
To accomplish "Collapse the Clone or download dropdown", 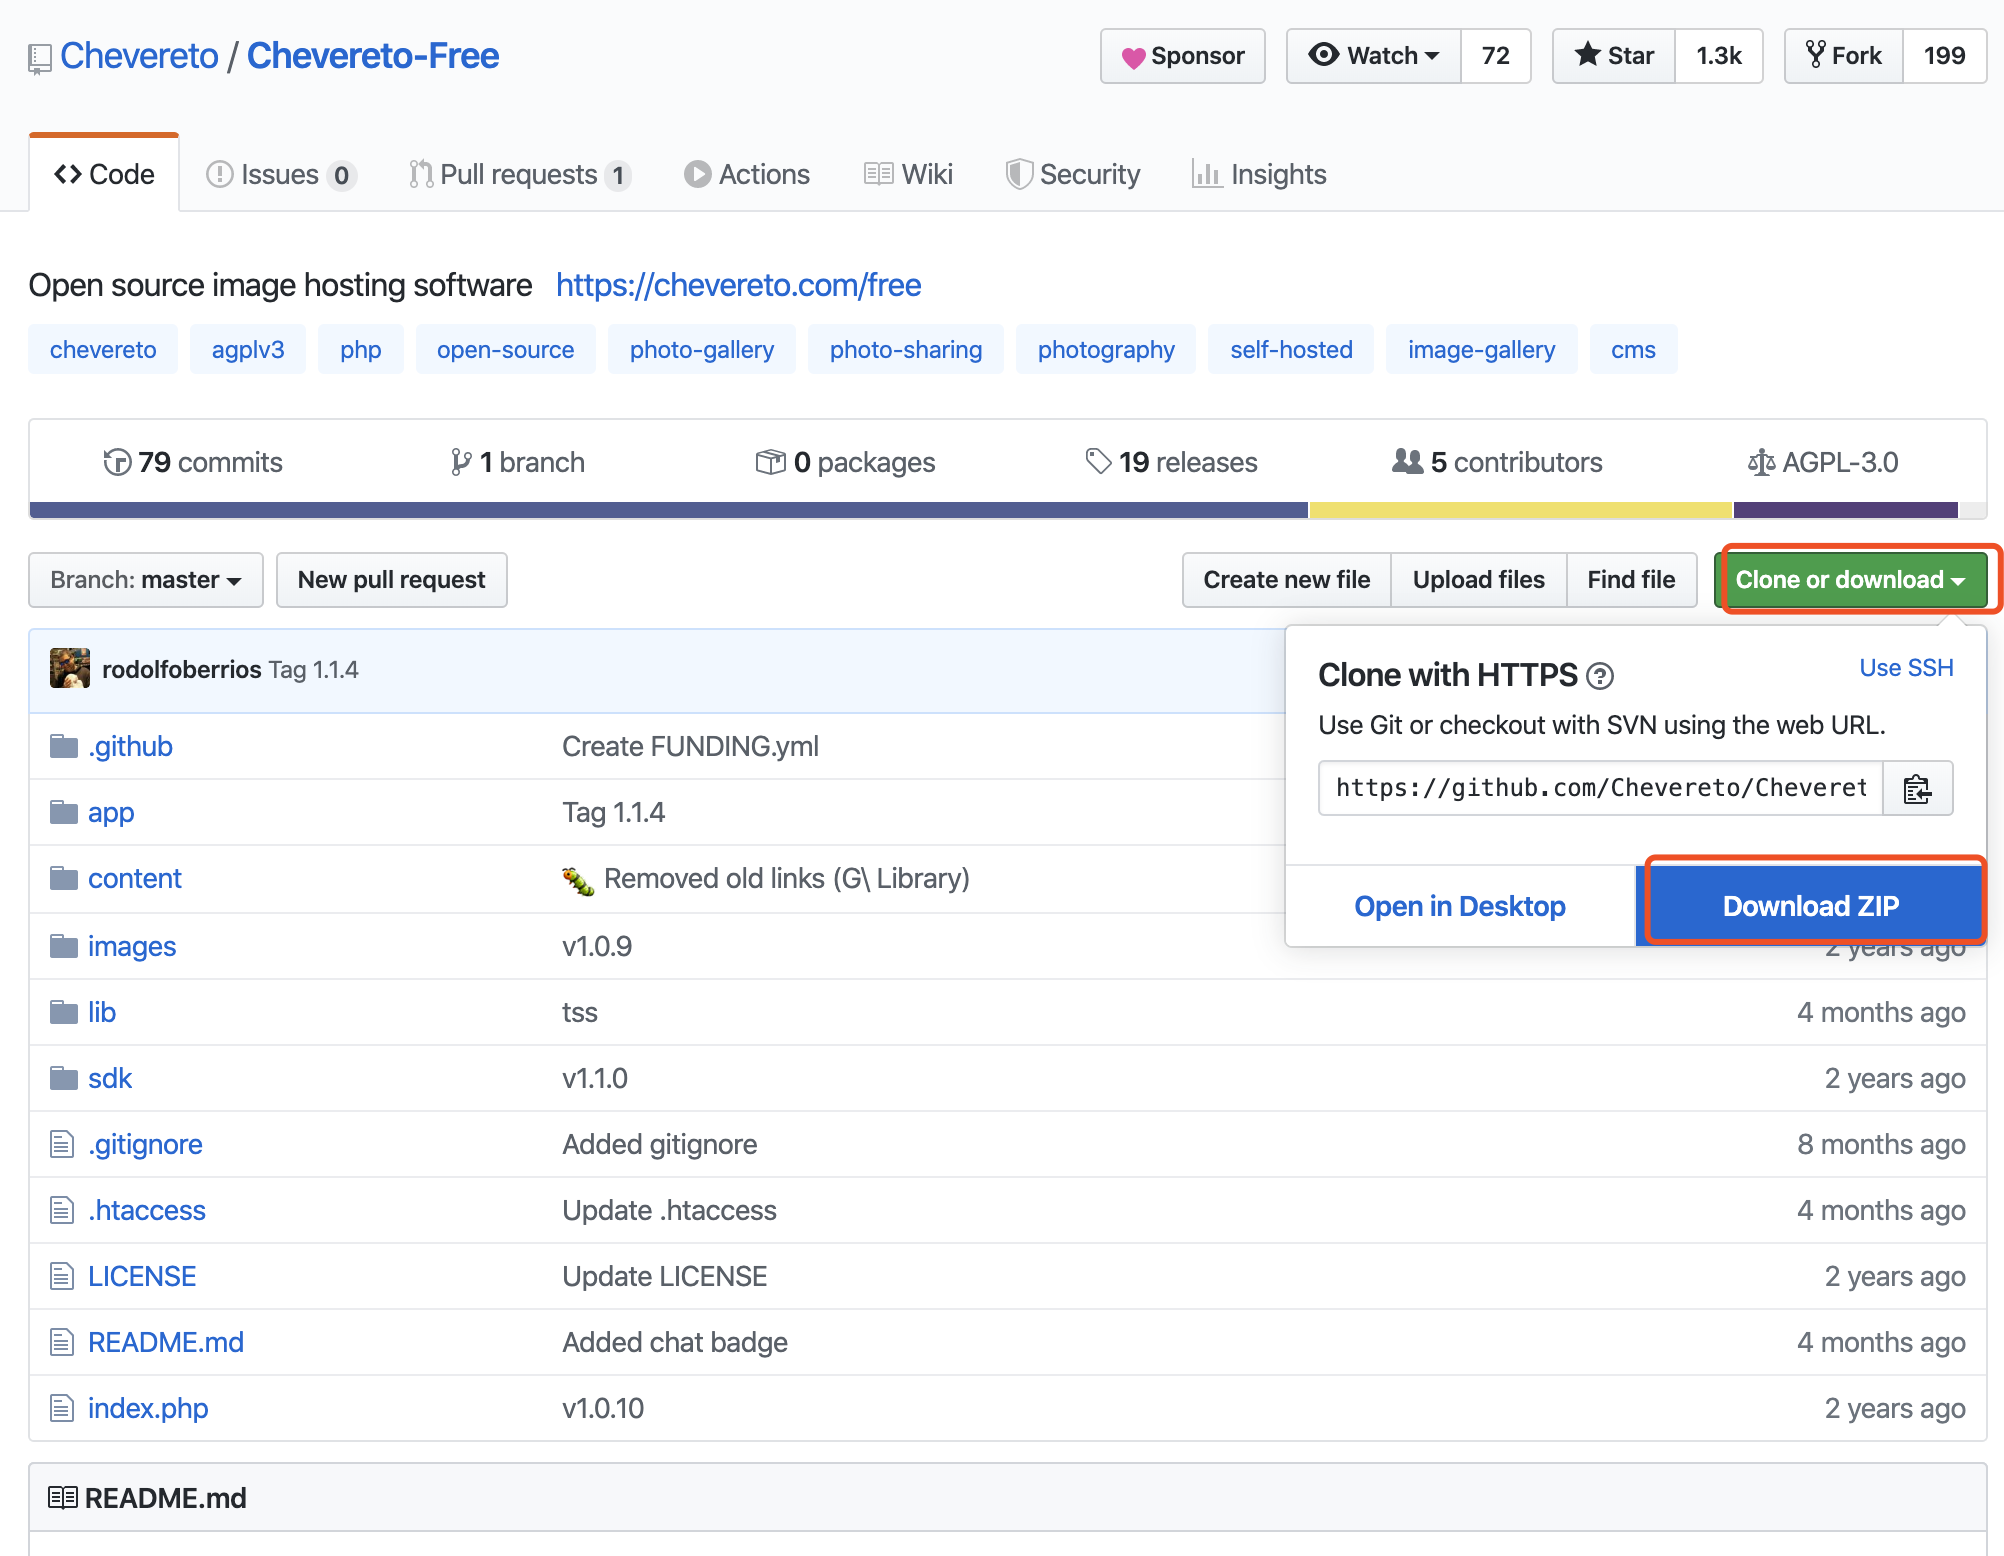I will coord(1851,580).
